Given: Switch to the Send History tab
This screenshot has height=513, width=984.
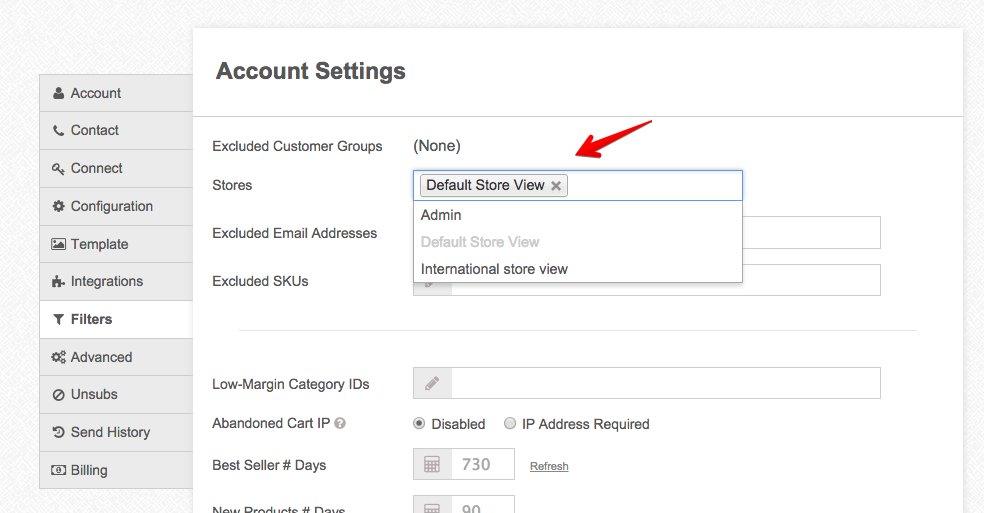Looking at the screenshot, I should click(x=110, y=432).
